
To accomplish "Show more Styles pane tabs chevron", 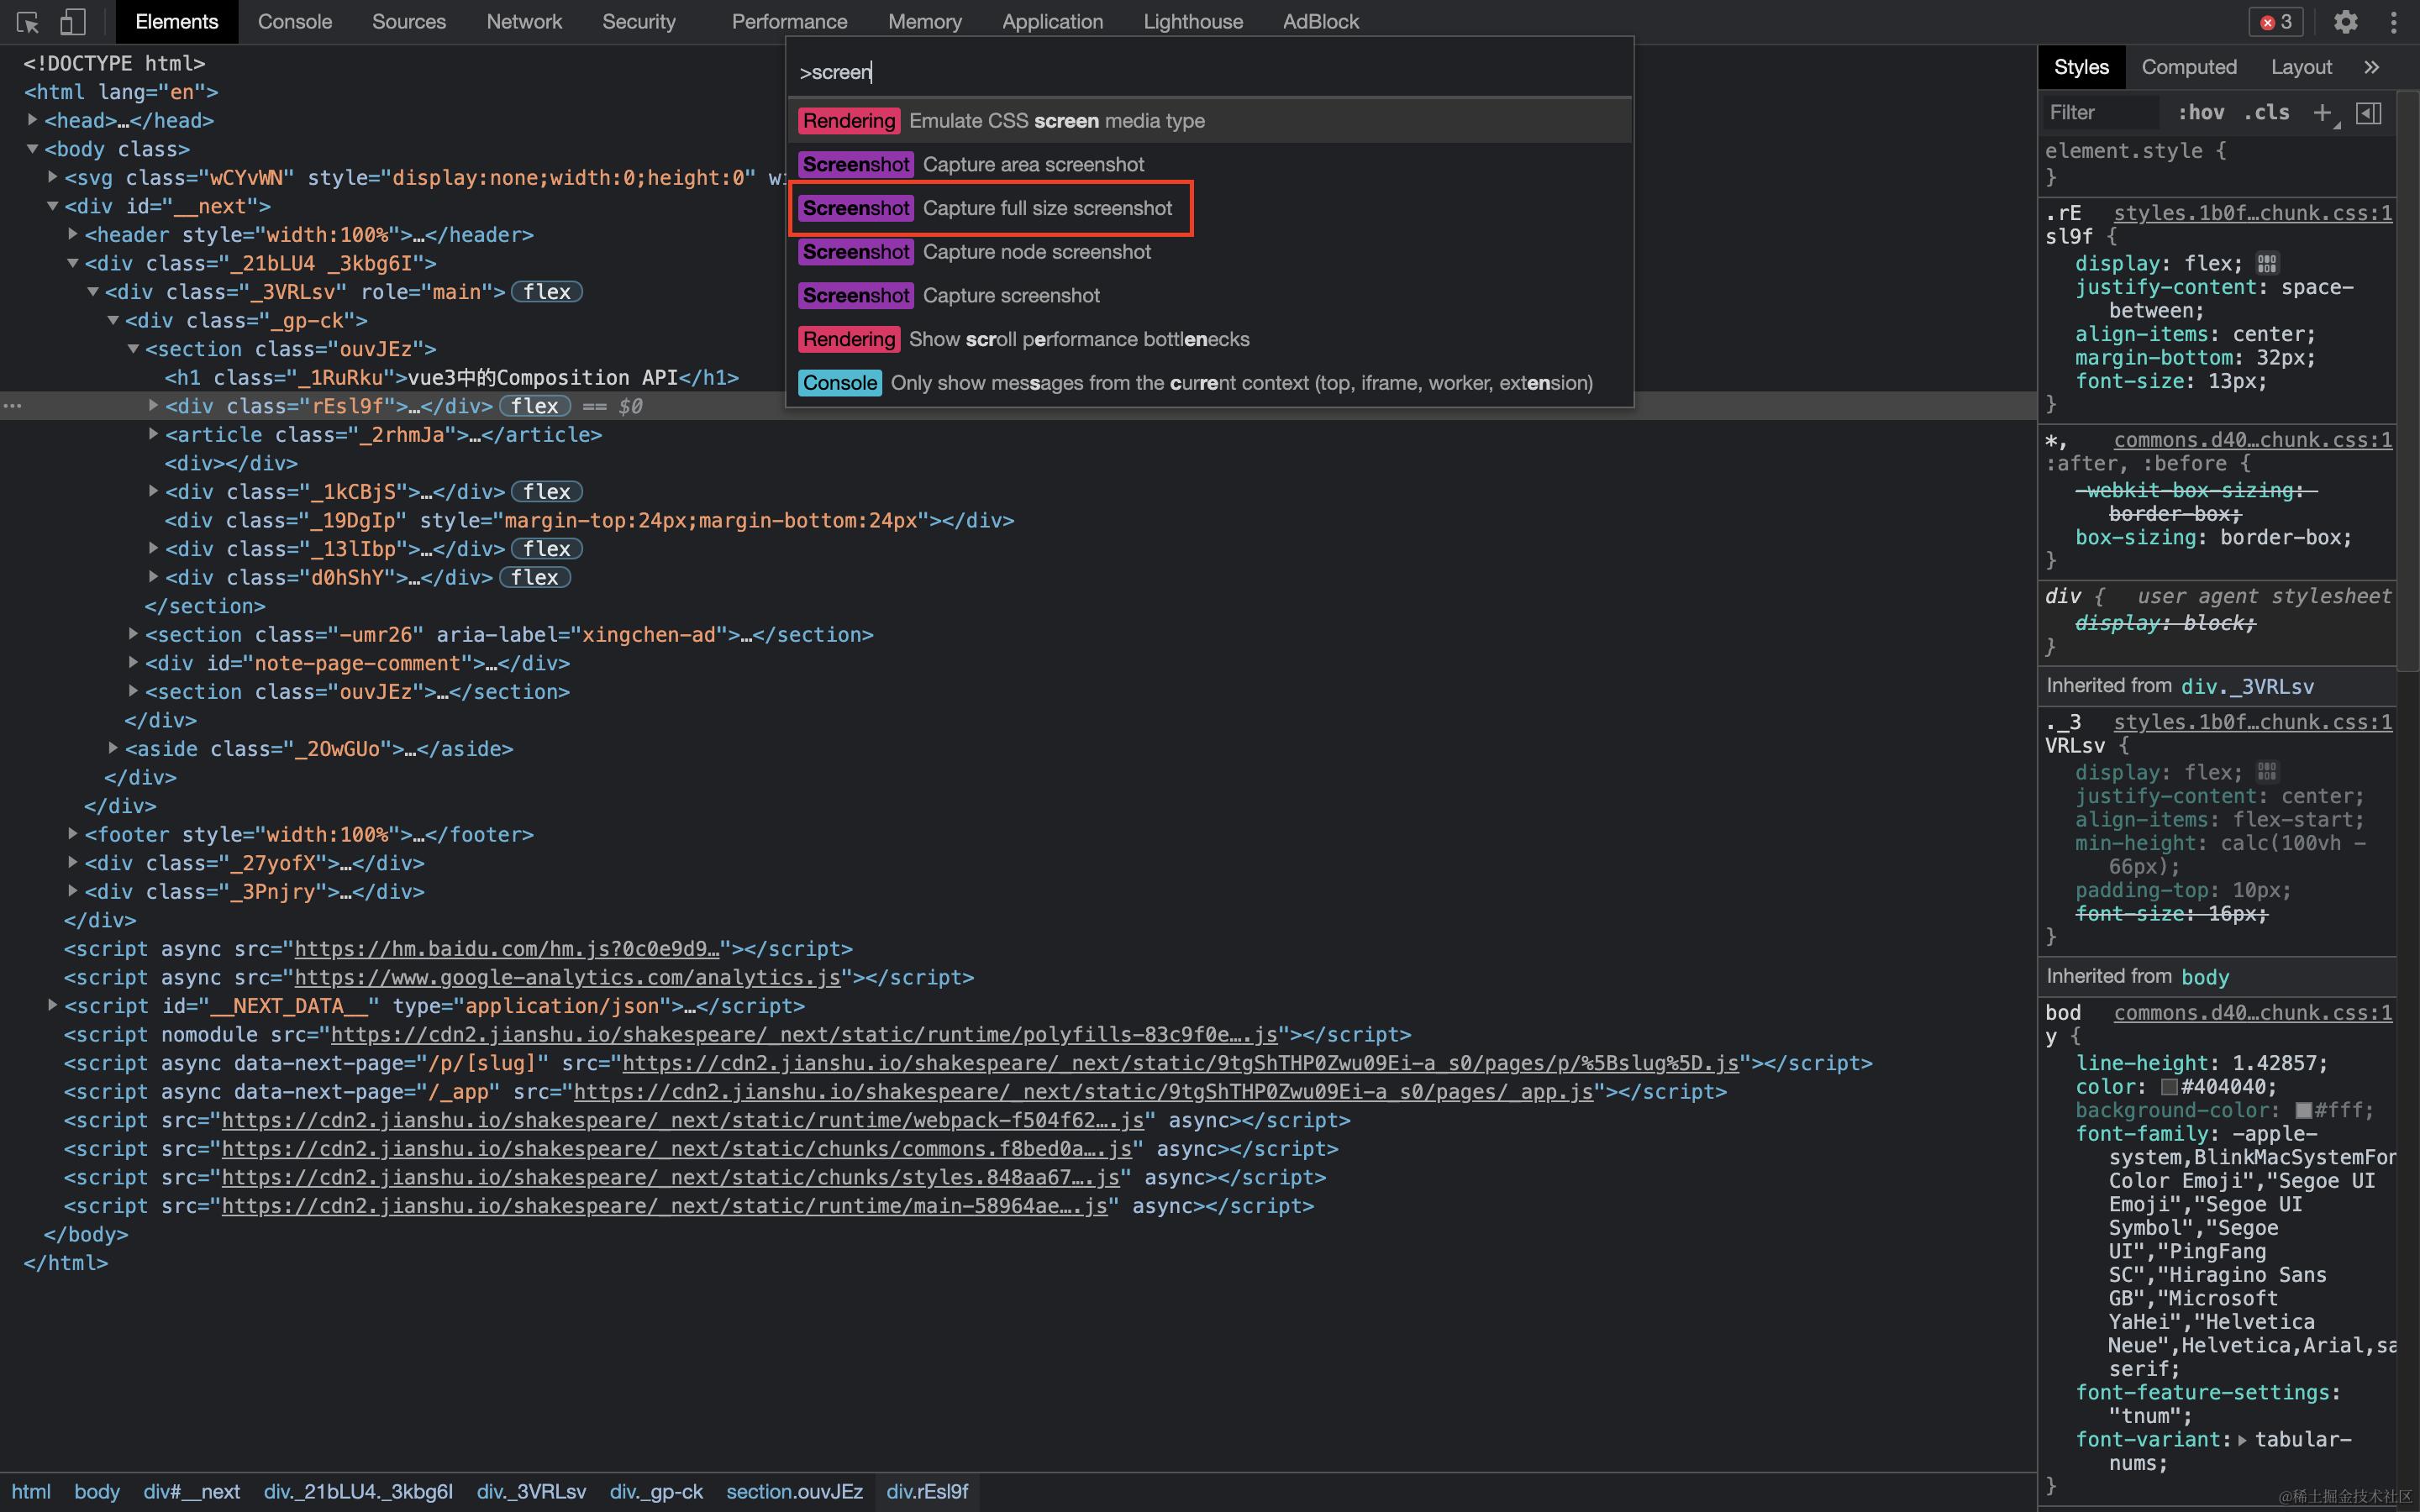I will 2371,67.
